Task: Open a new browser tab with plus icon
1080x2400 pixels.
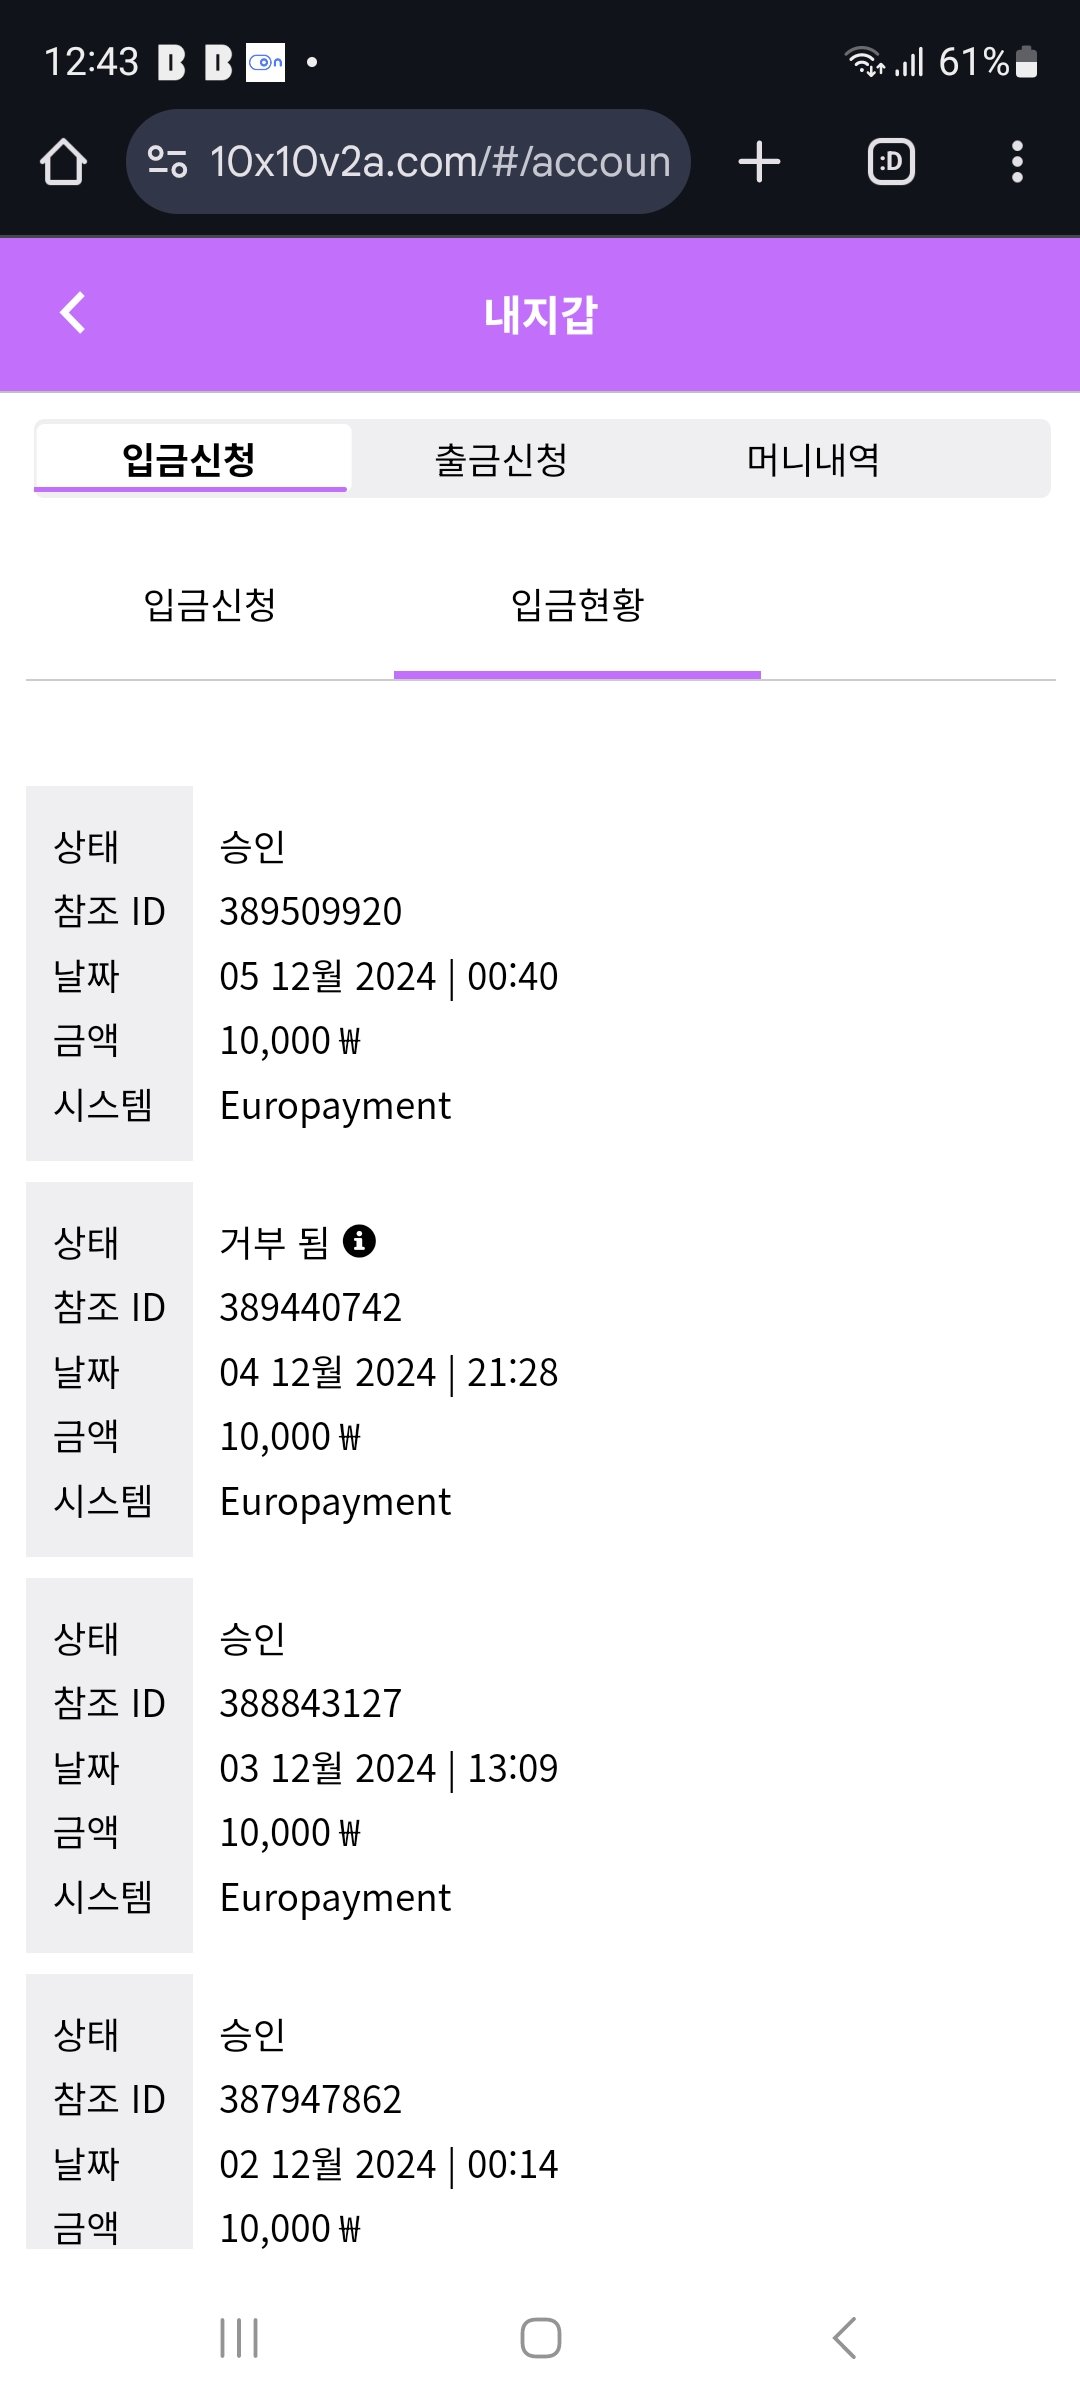Action: coord(759,162)
